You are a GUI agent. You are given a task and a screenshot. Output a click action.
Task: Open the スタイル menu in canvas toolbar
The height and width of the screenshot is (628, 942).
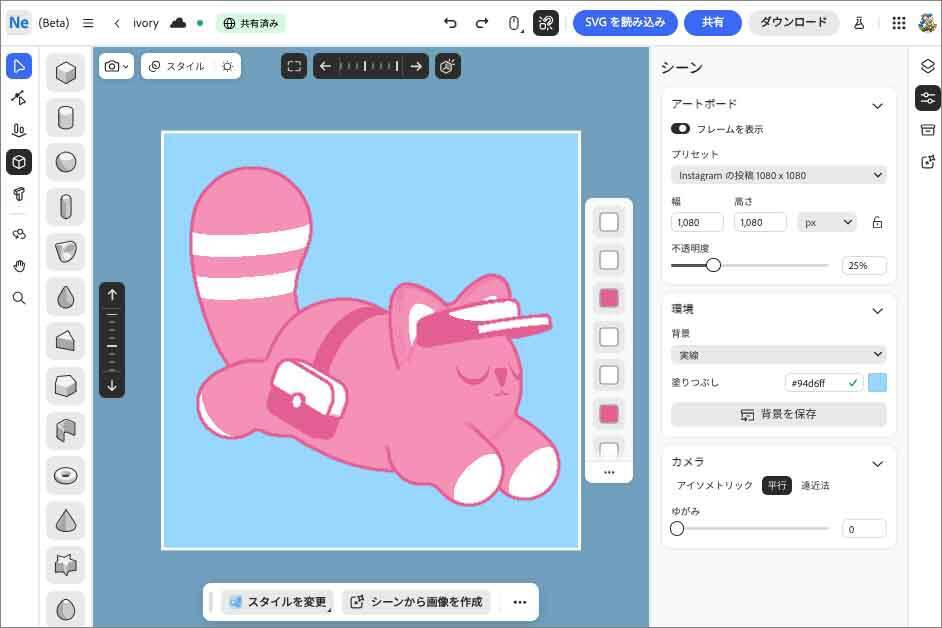(177, 66)
